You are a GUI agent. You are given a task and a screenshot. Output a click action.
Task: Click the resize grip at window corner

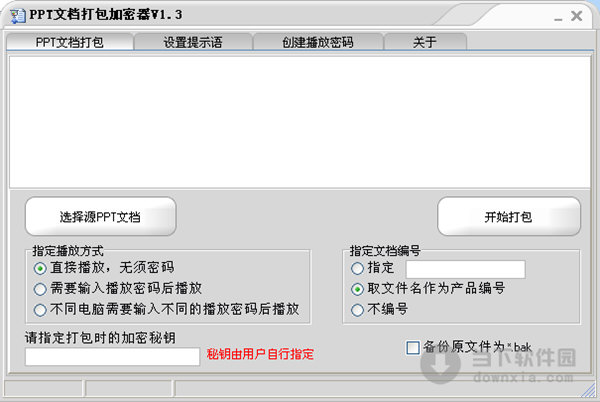tap(589, 391)
